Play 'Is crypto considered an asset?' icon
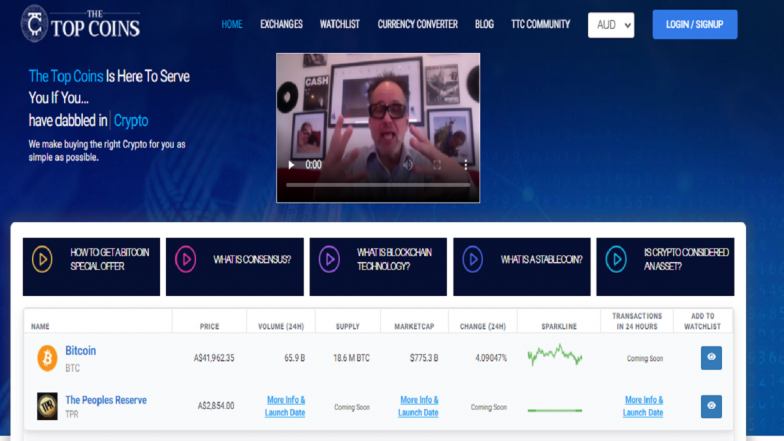Screen dimensions: 784x441 (x=616, y=259)
